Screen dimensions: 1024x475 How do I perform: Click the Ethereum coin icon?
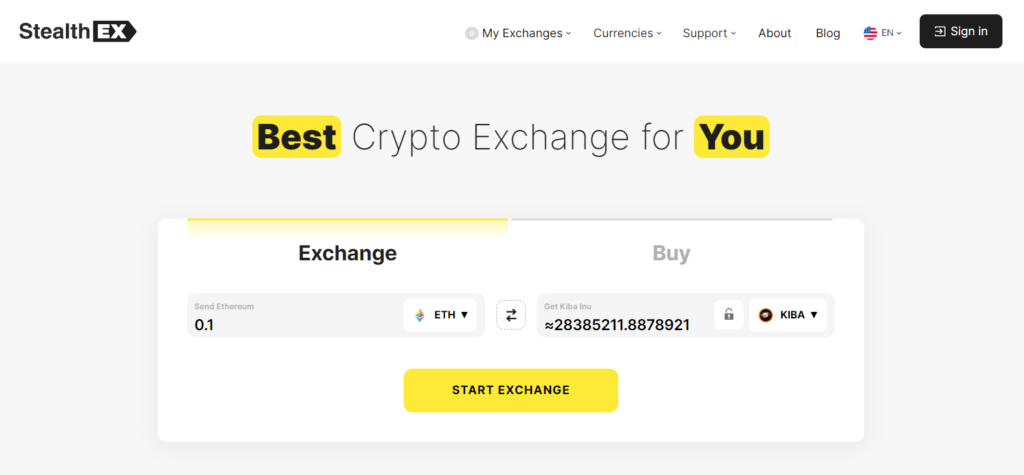[419, 315]
